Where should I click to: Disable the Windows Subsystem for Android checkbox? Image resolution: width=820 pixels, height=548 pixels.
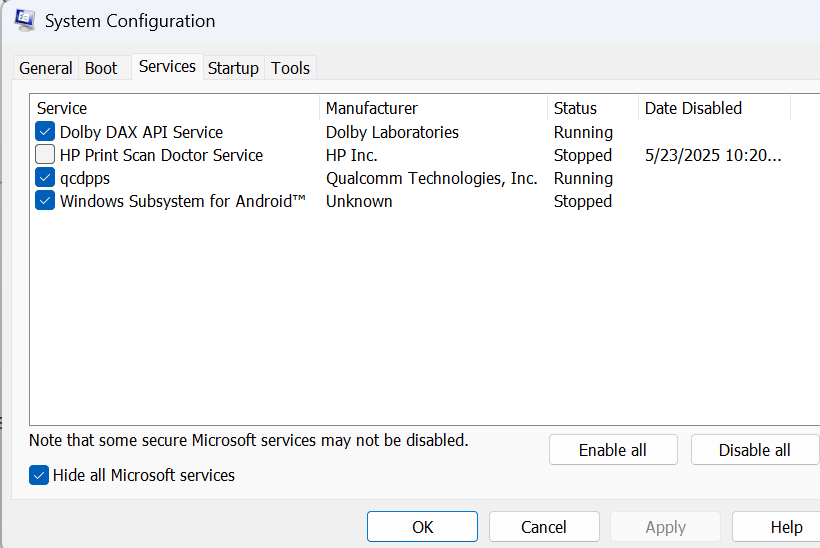pyautogui.click(x=45, y=201)
